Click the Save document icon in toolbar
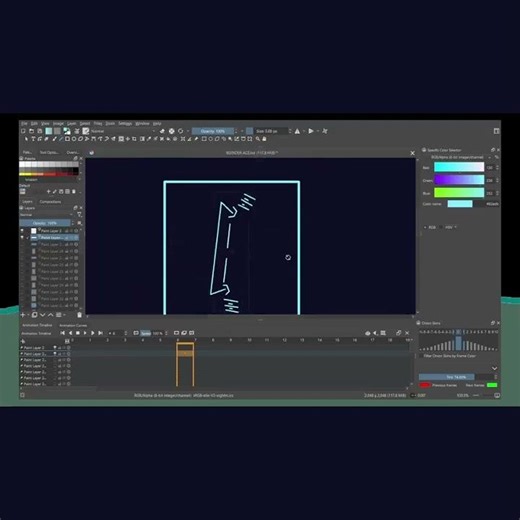This screenshot has width=520, height=520. (x=40, y=131)
